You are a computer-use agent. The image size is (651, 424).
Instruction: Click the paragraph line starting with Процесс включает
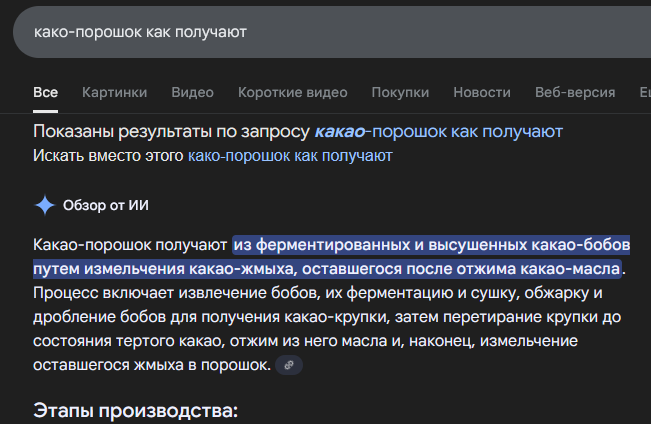click(x=317, y=293)
